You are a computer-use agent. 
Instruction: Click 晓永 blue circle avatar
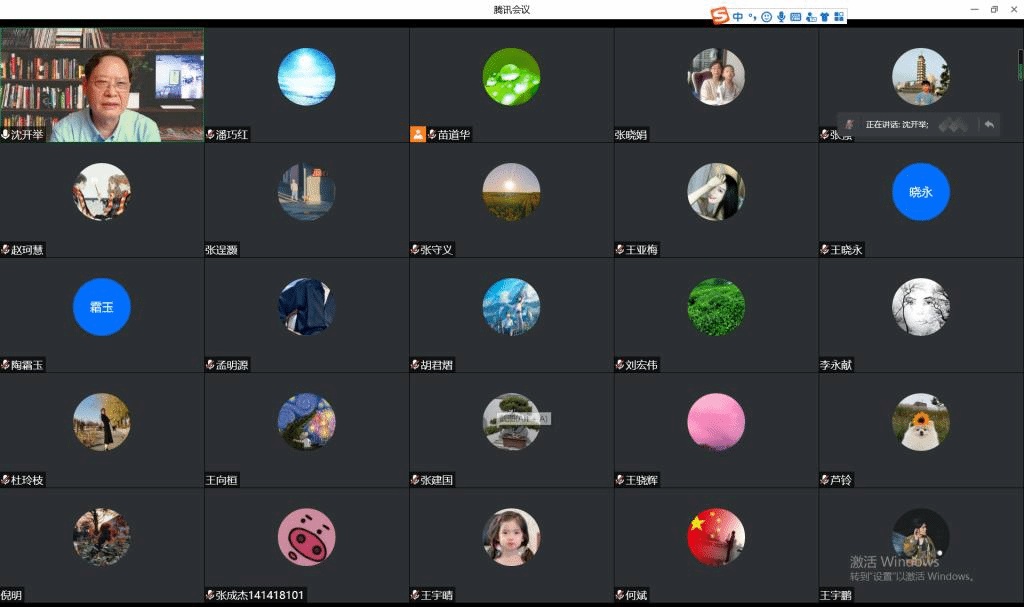coord(920,192)
